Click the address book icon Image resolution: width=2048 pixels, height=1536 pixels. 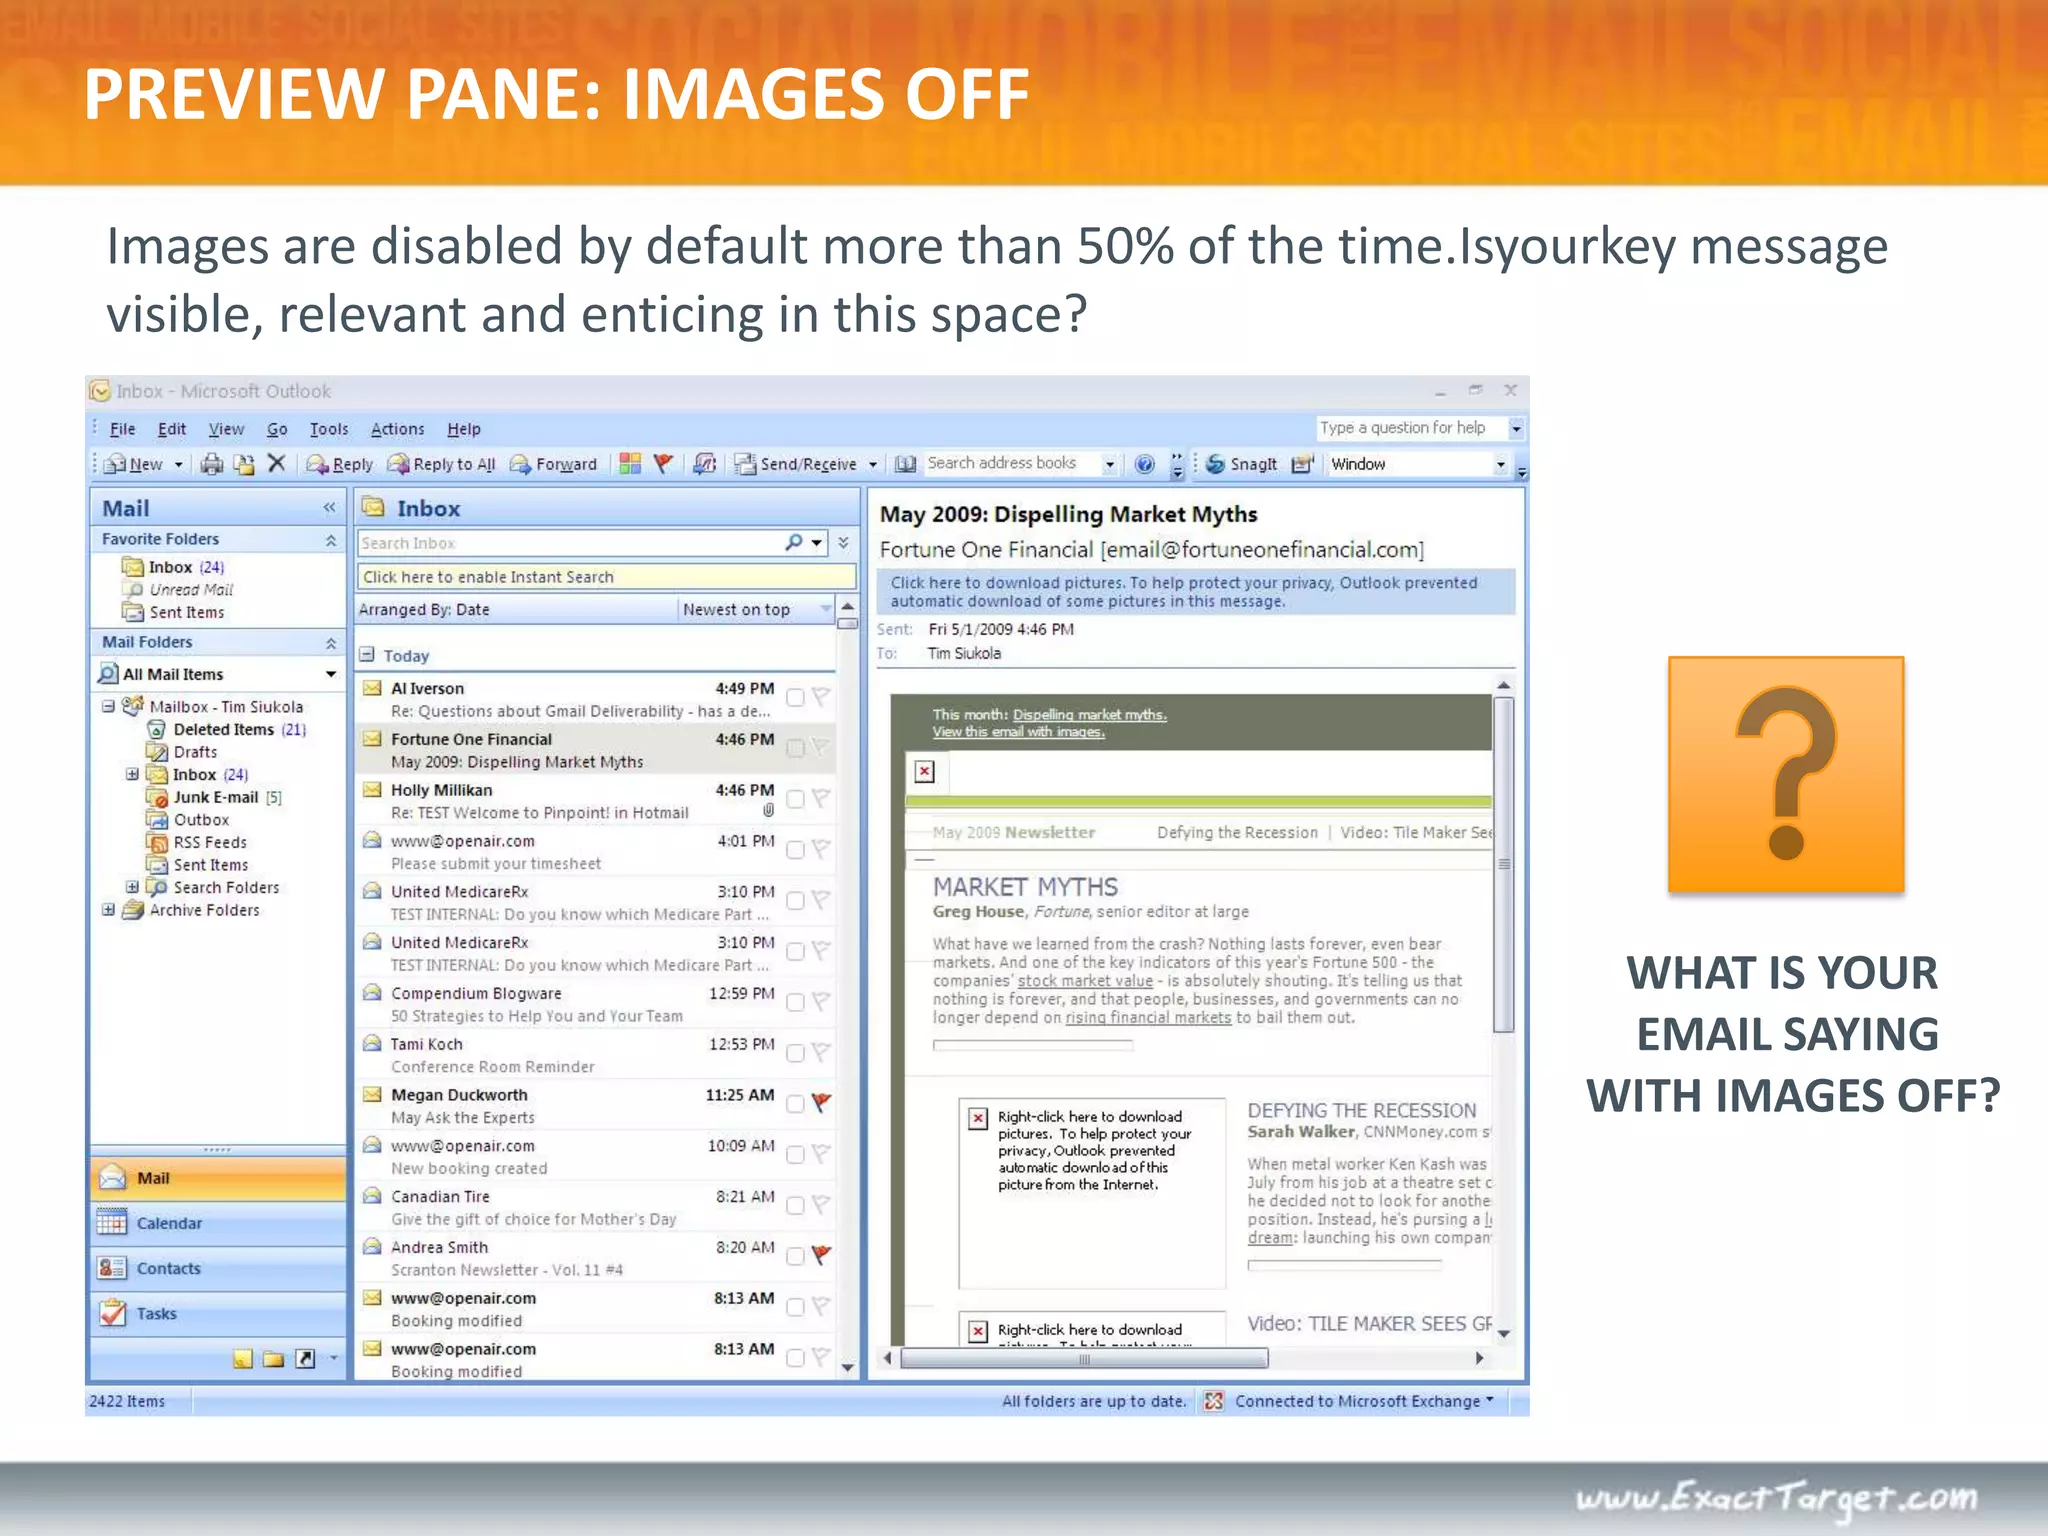[906, 464]
